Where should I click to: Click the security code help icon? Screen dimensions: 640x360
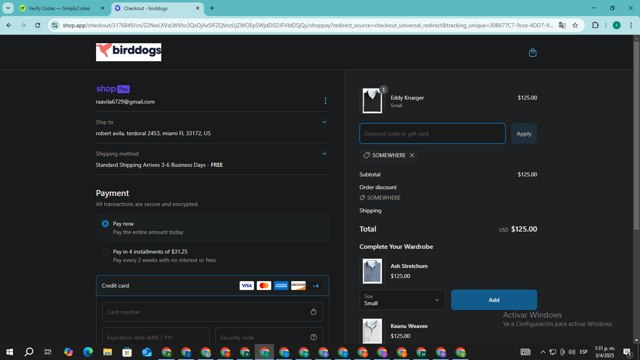pos(313,337)
